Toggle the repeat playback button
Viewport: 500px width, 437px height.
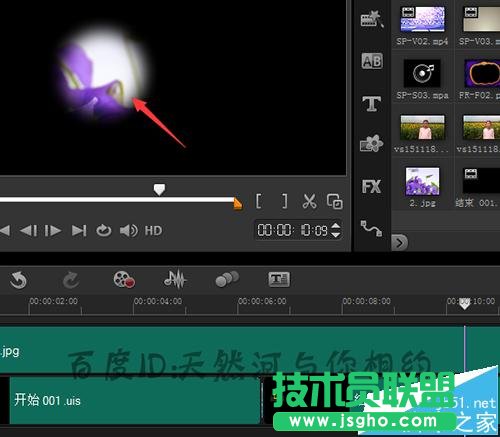(x=104, y=230)
